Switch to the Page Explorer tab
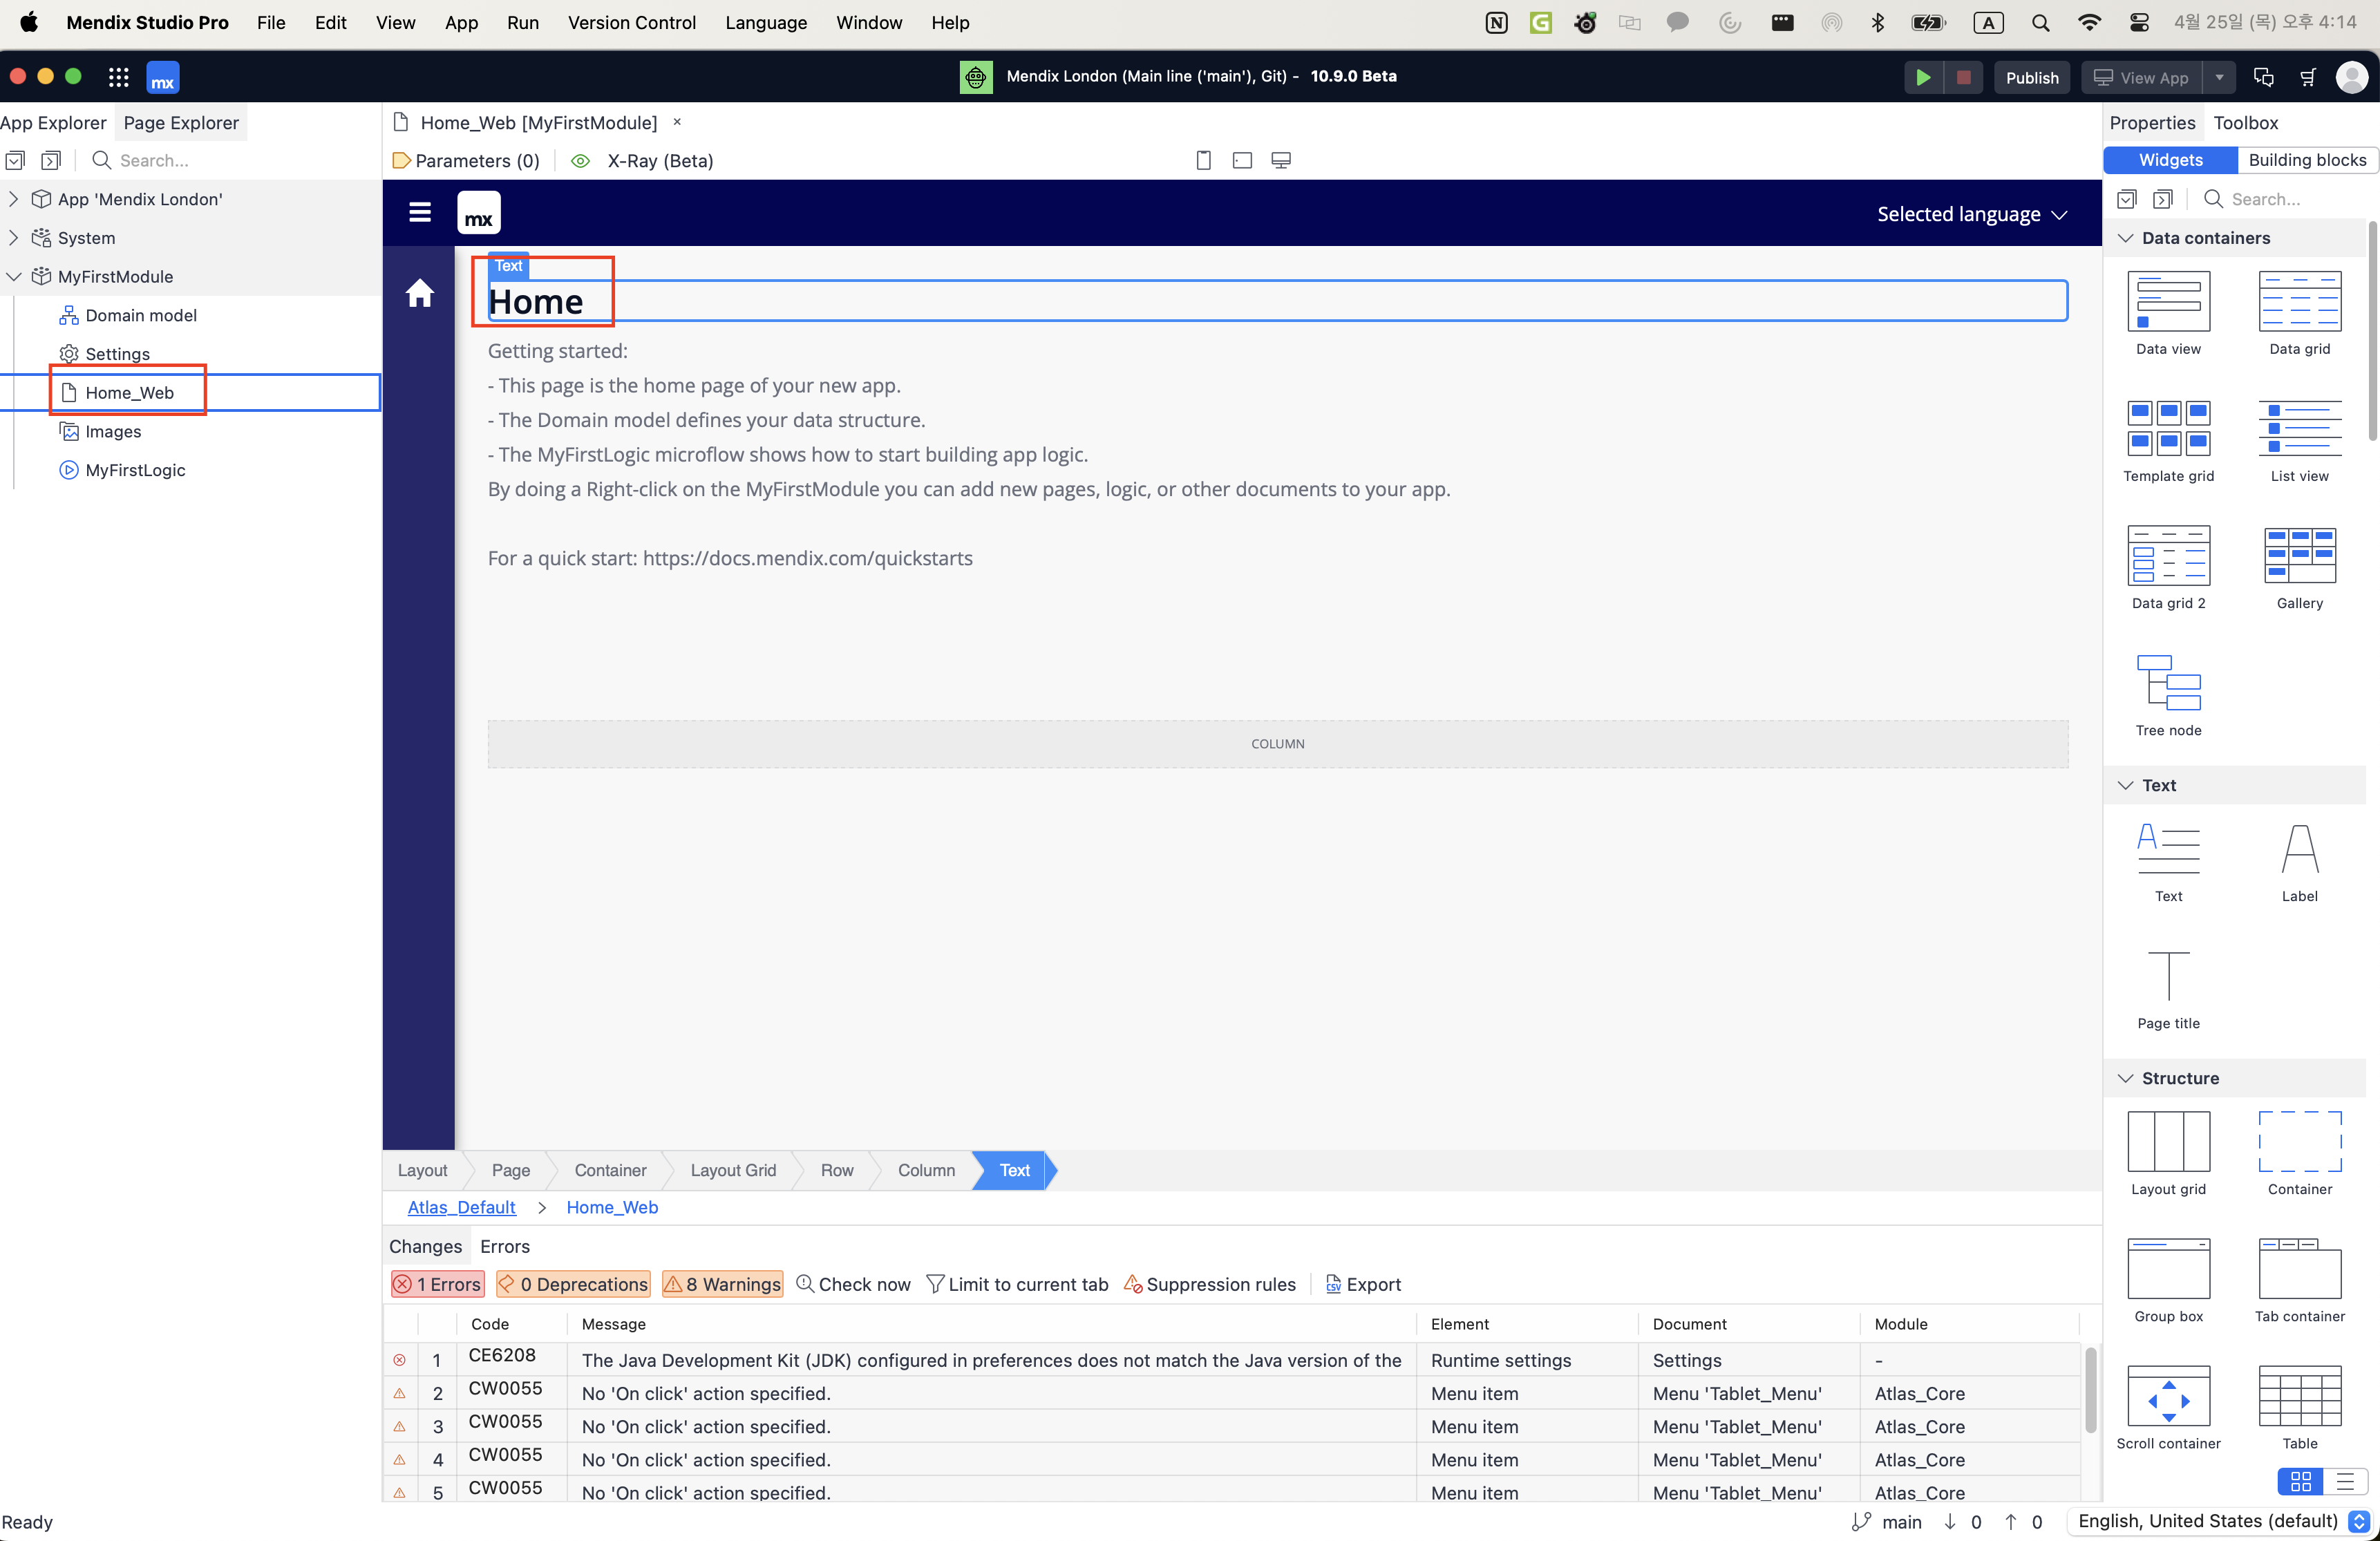 (x=181, y=123)
